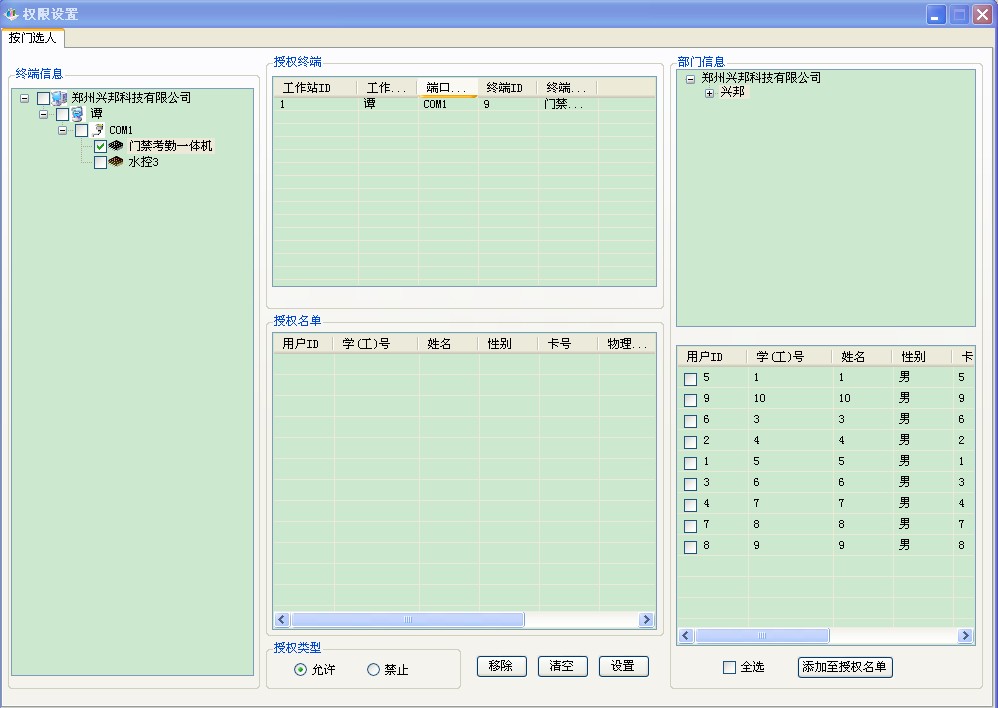Close the 权限设置 window
This screenshot has height=708, width=998.
[982, 14]
